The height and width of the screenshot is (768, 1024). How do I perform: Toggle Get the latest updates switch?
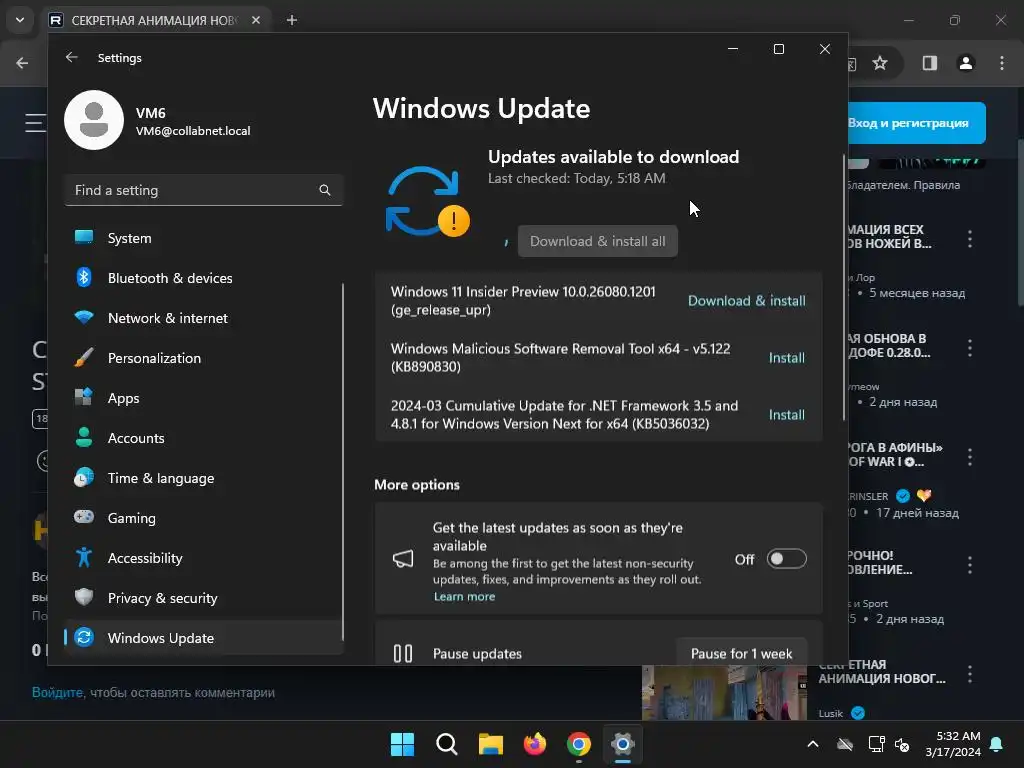[786, 559]
